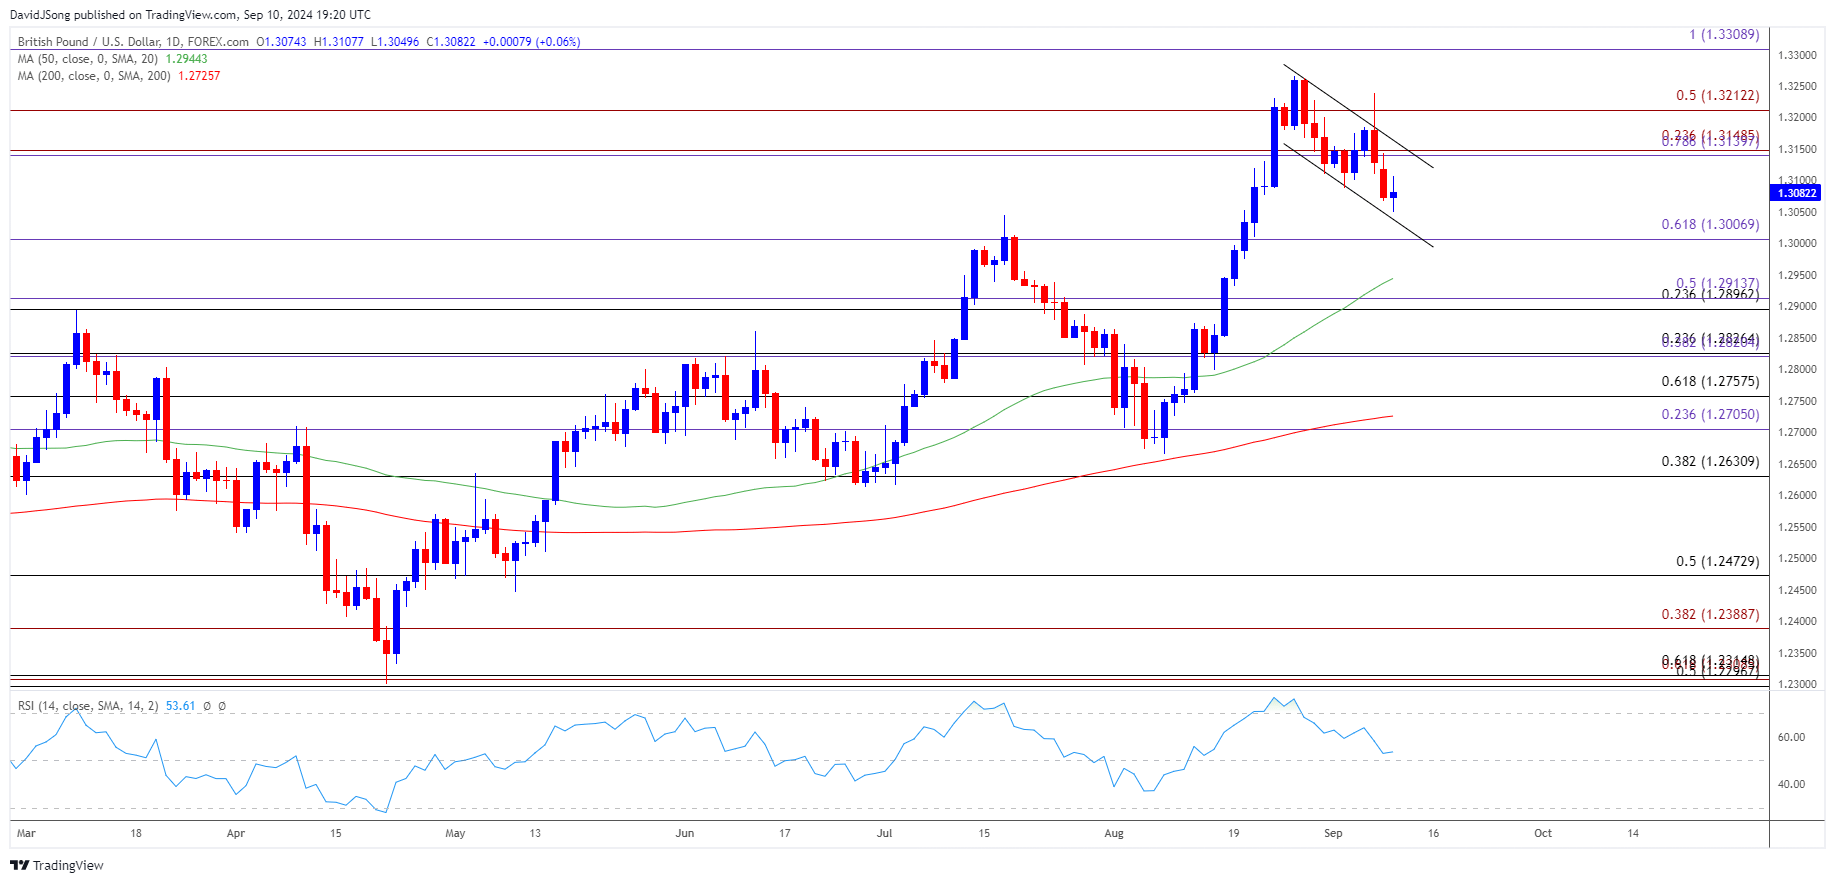Click the 0.236 (1.27050) Fibonacci label

point(1710,415)
